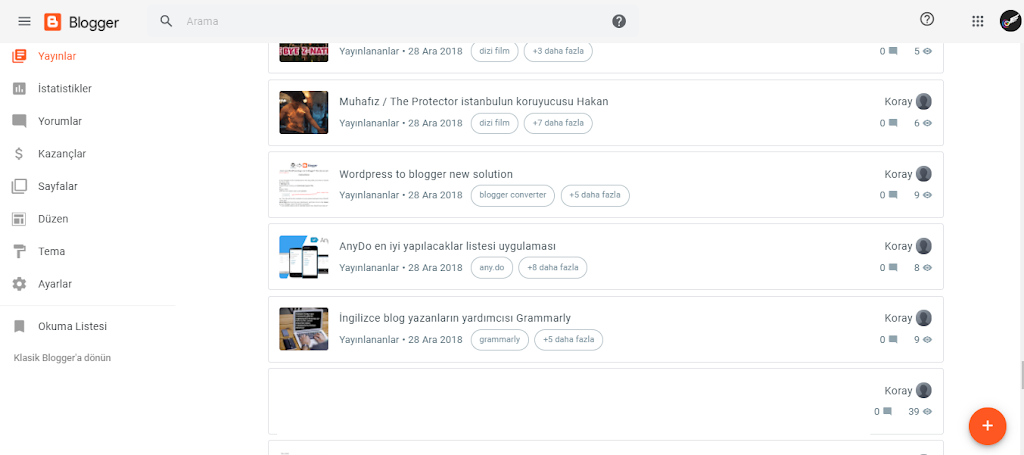Open İngilizce blog yazanların Grammarly post

tap(455, 319)
